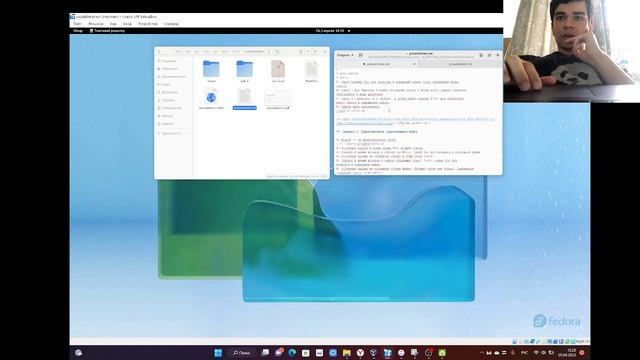Screen dimensions: 640x360
Task: Open the GNOME clock and calendar
Action: tap(330, 31)
